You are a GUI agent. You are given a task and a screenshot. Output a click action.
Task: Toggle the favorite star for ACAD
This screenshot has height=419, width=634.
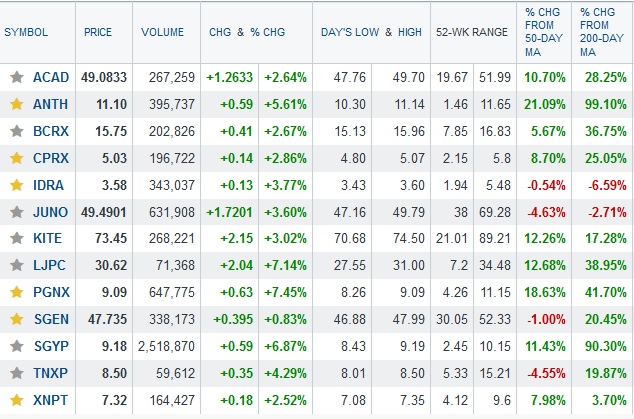coord(17,77)
